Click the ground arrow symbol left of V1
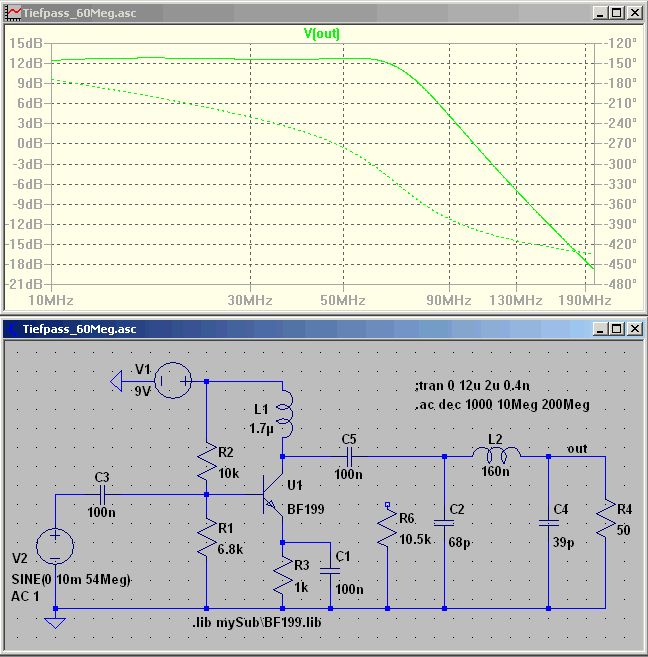The image size is (648, 657). [116, 381]
